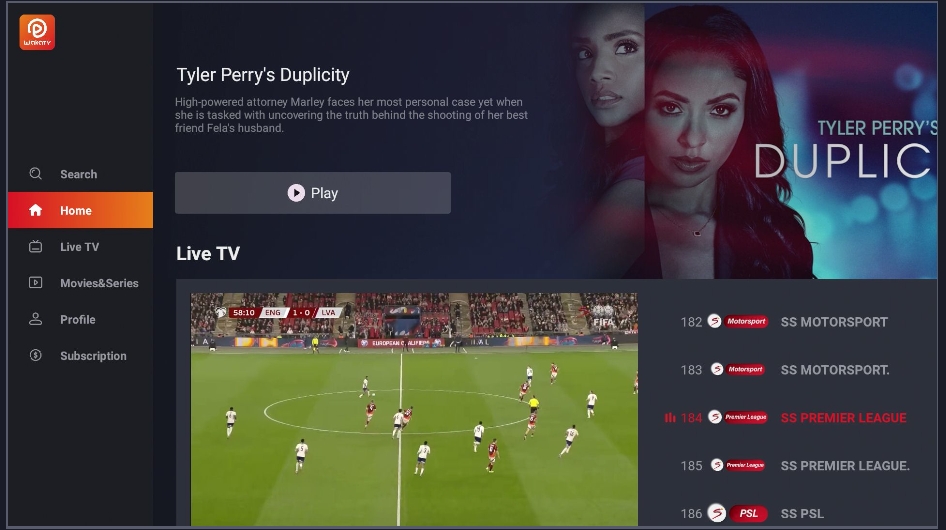The width and height of the screenshot is (946, 530).
Task: Select the Home house icon
Action: [x=36, y=210]
